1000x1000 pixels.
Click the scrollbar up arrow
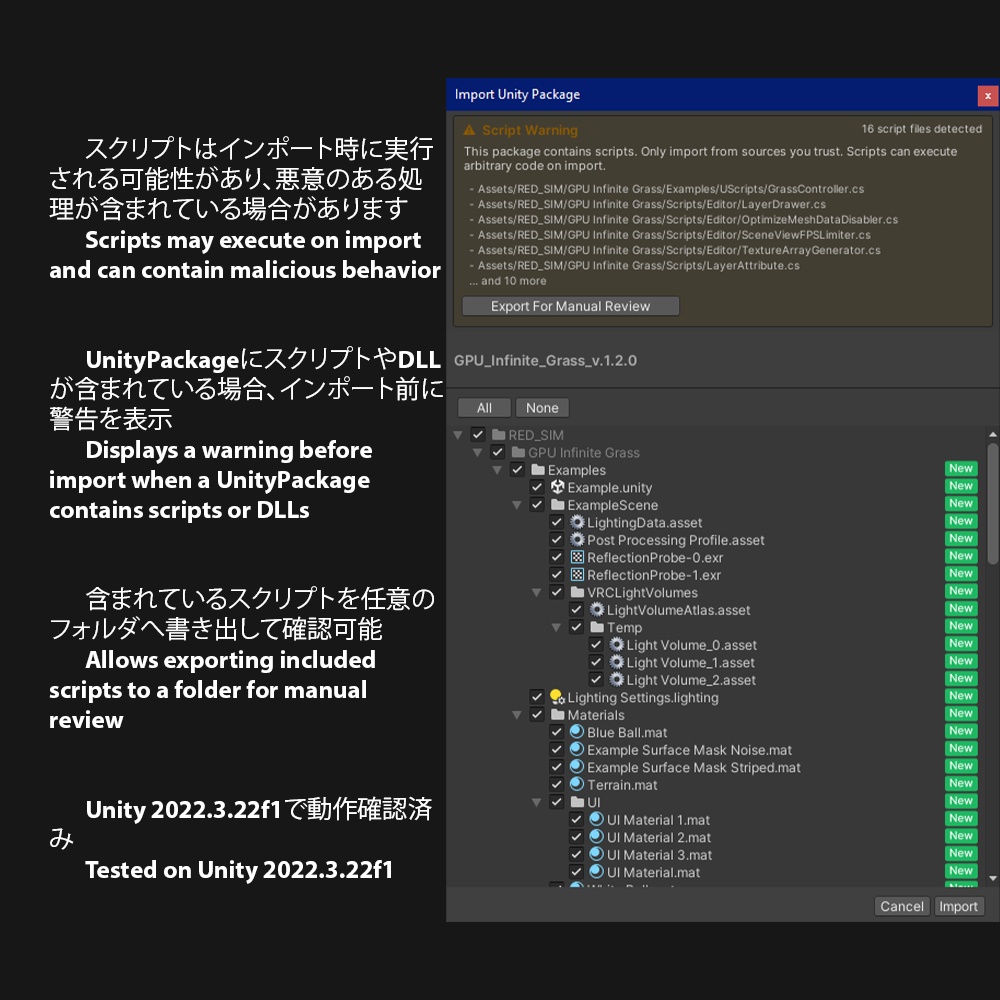(x=992, y=434)
